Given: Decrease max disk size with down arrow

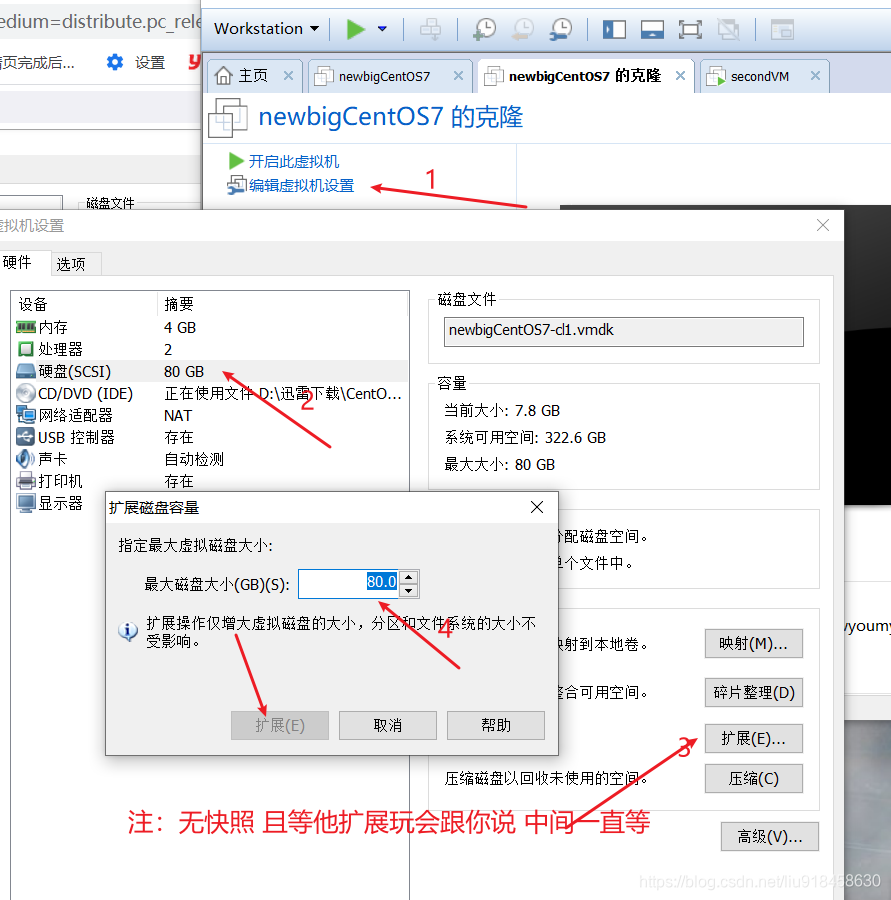Looking at the screenshot, I should [408, 591].
